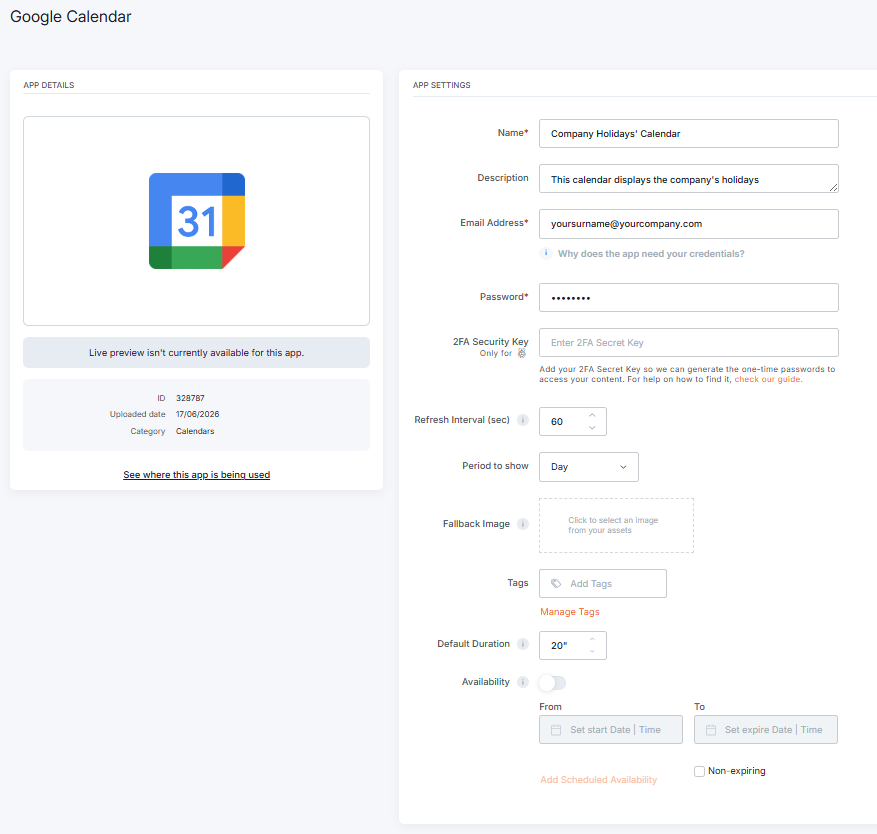Click the Google Calendar app logo

[x=197, y=221]
